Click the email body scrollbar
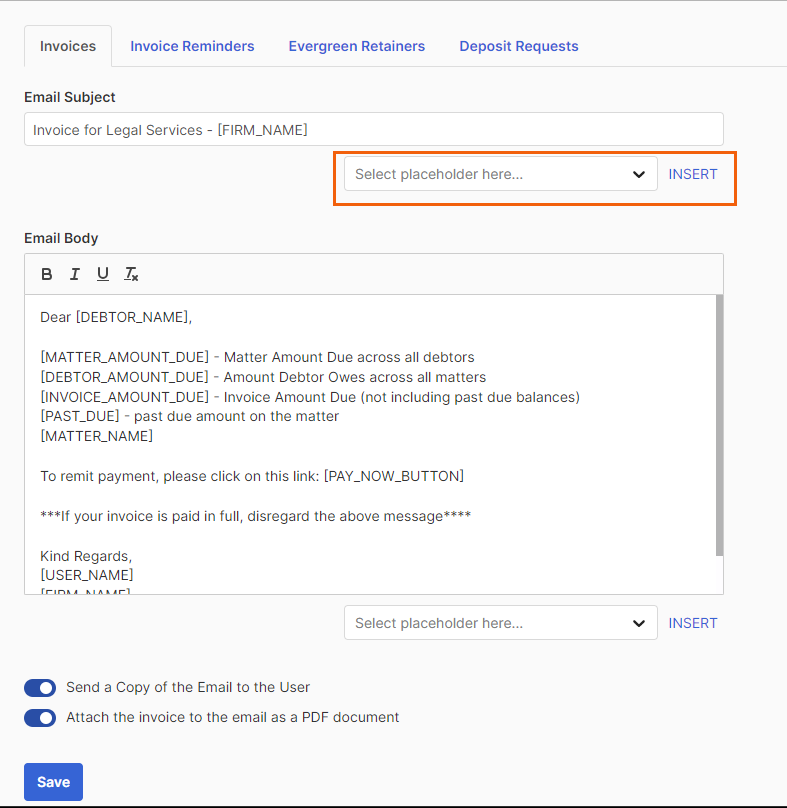The width and height of the screenshot is (787, 808). pyautogui.click(x=719, y=425)
